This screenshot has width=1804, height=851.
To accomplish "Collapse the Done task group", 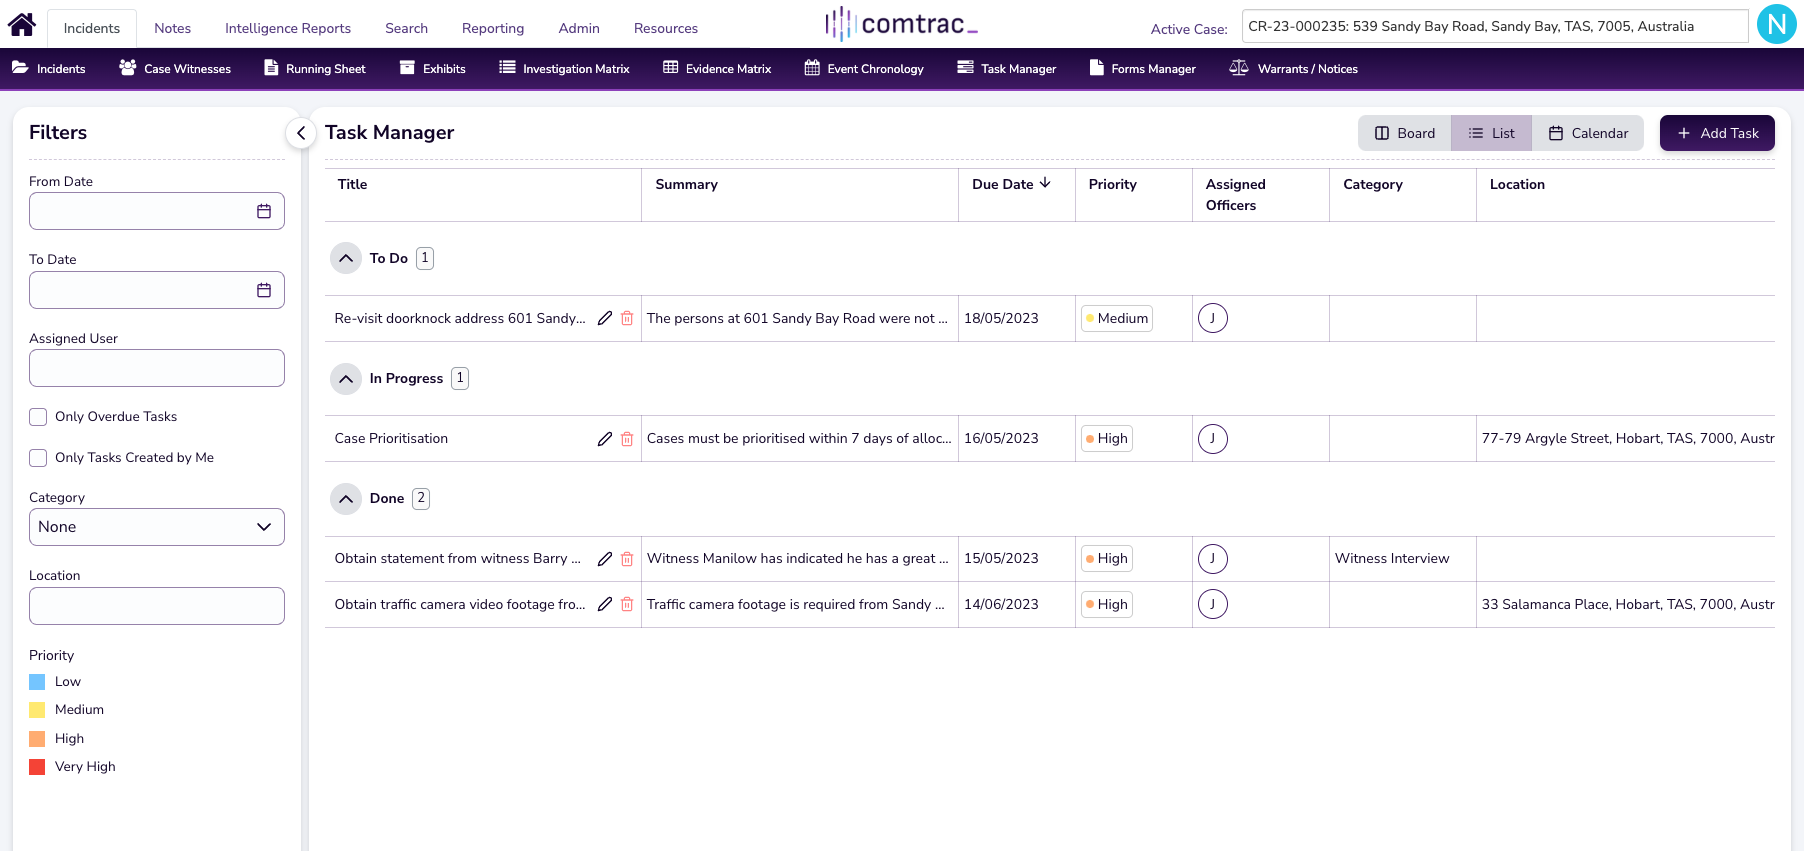I will click(346, 499).
